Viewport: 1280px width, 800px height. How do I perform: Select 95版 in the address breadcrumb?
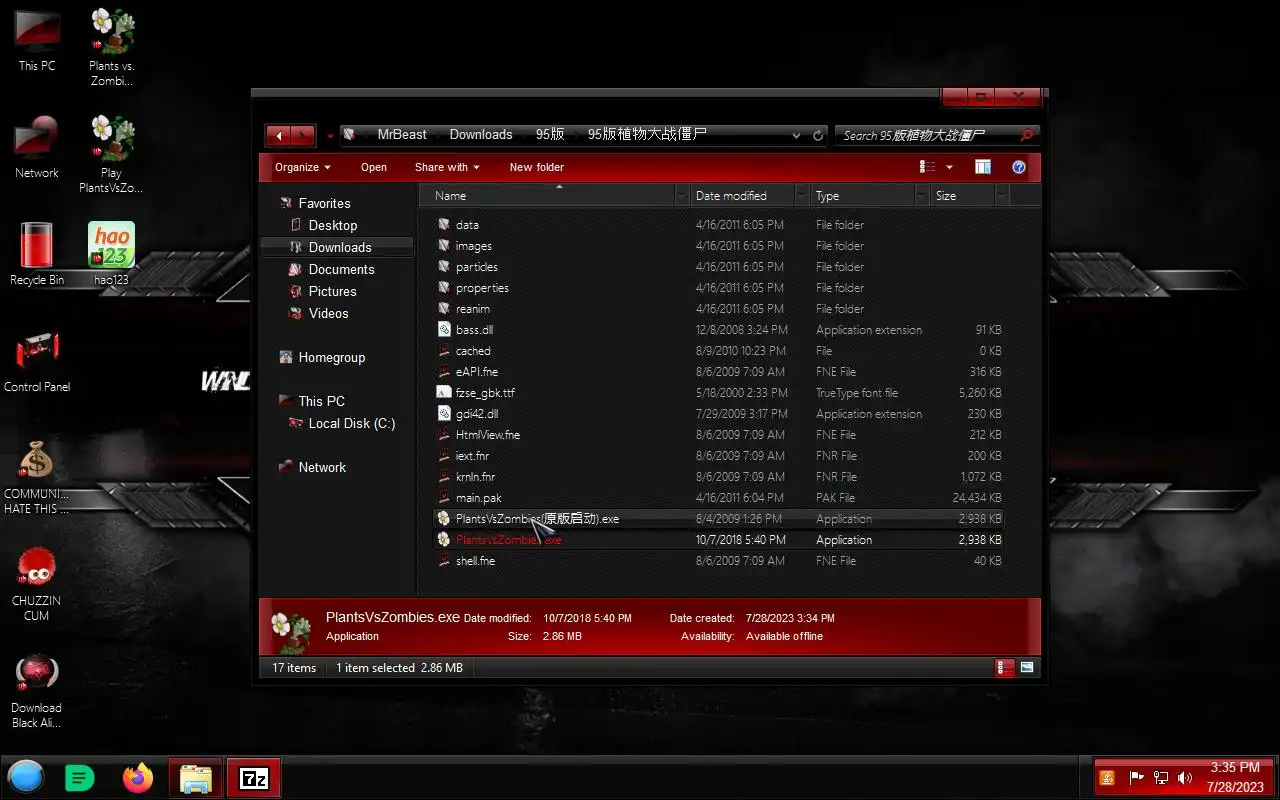(550, 135)
